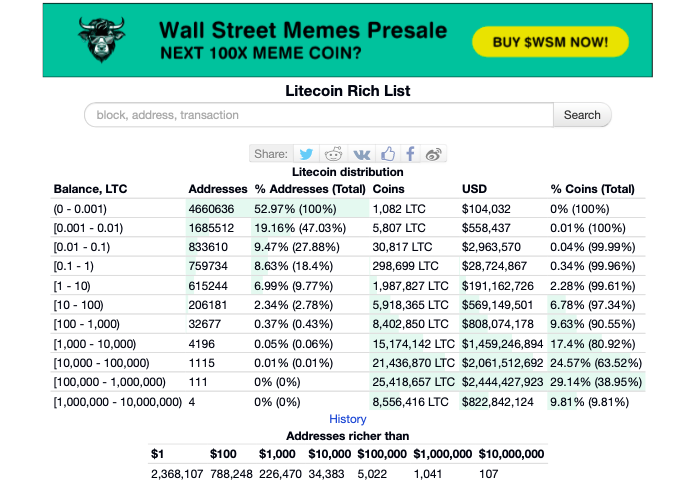The width and height of the screenshot is (688, 491).
Task: Click the 5,918,365 LTC coins cell
Action: coord(410,305)
